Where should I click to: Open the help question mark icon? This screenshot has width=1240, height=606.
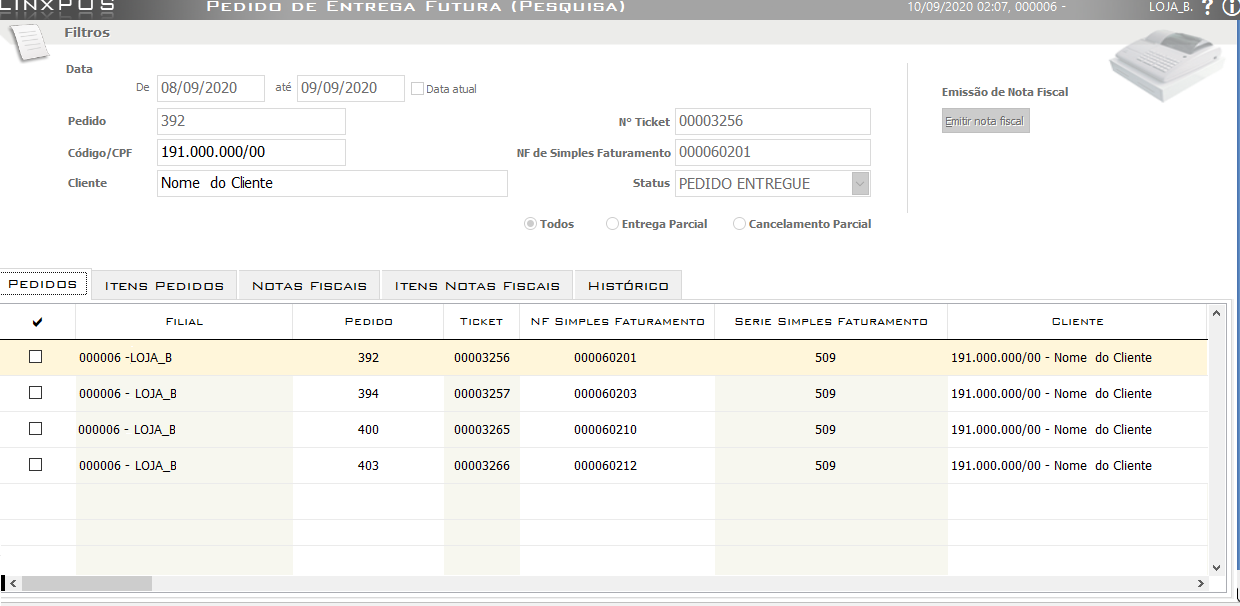[1207, 8]
